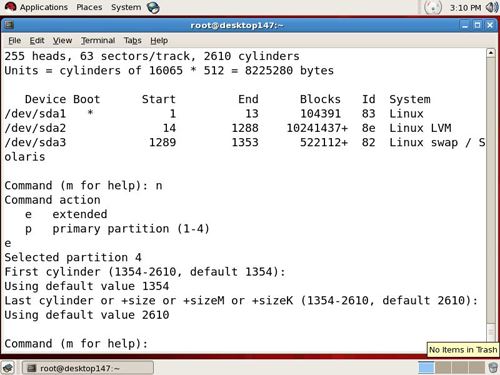Switch to the first workspace
The height and width of the screenshot is (375, 500).
click(x=426, y=368)
